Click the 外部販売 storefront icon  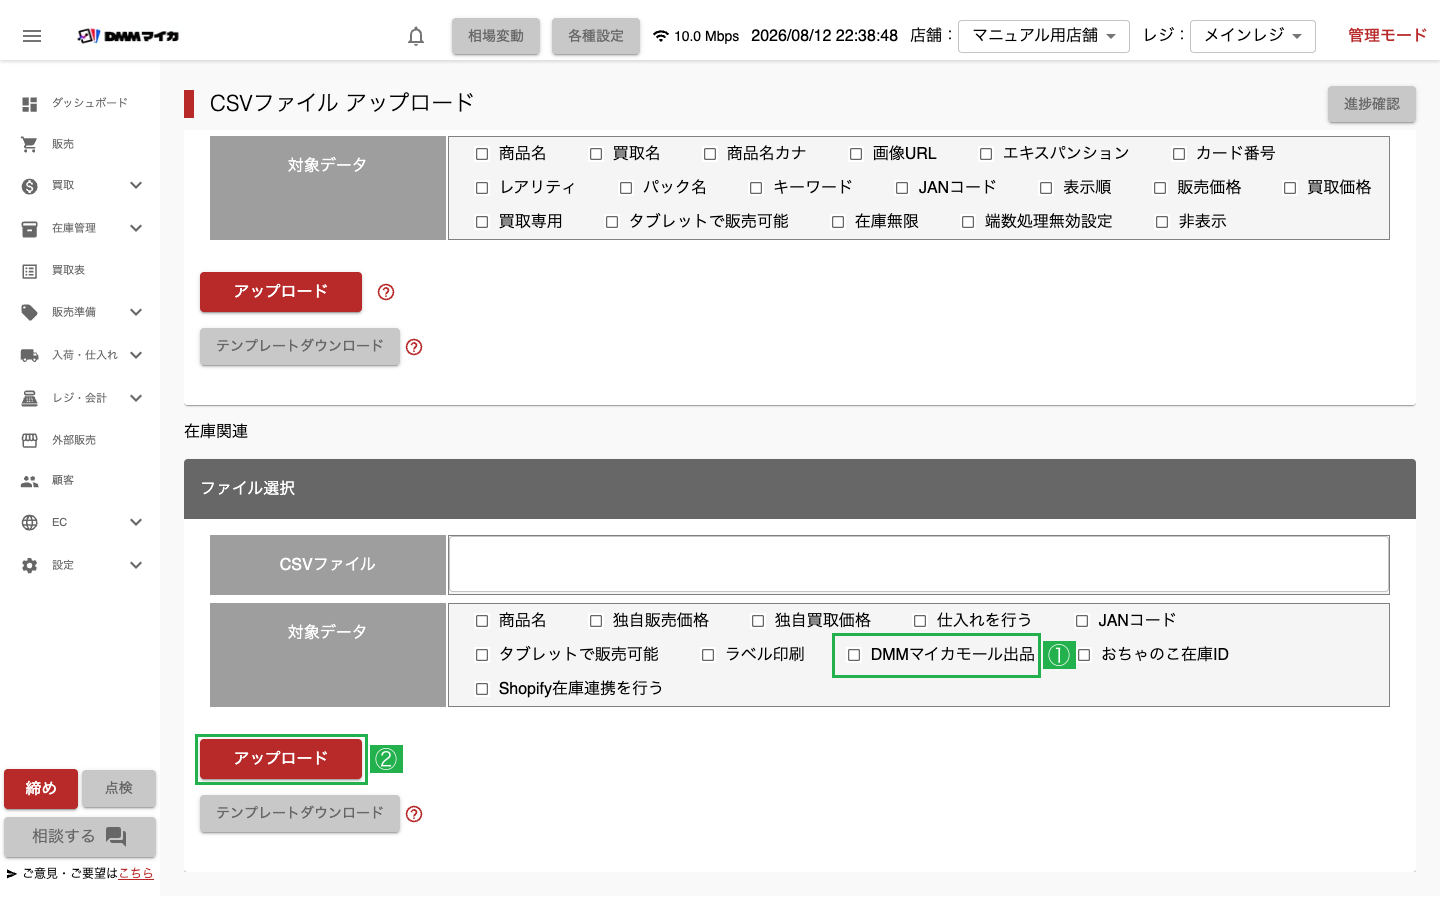coord(30,441)
